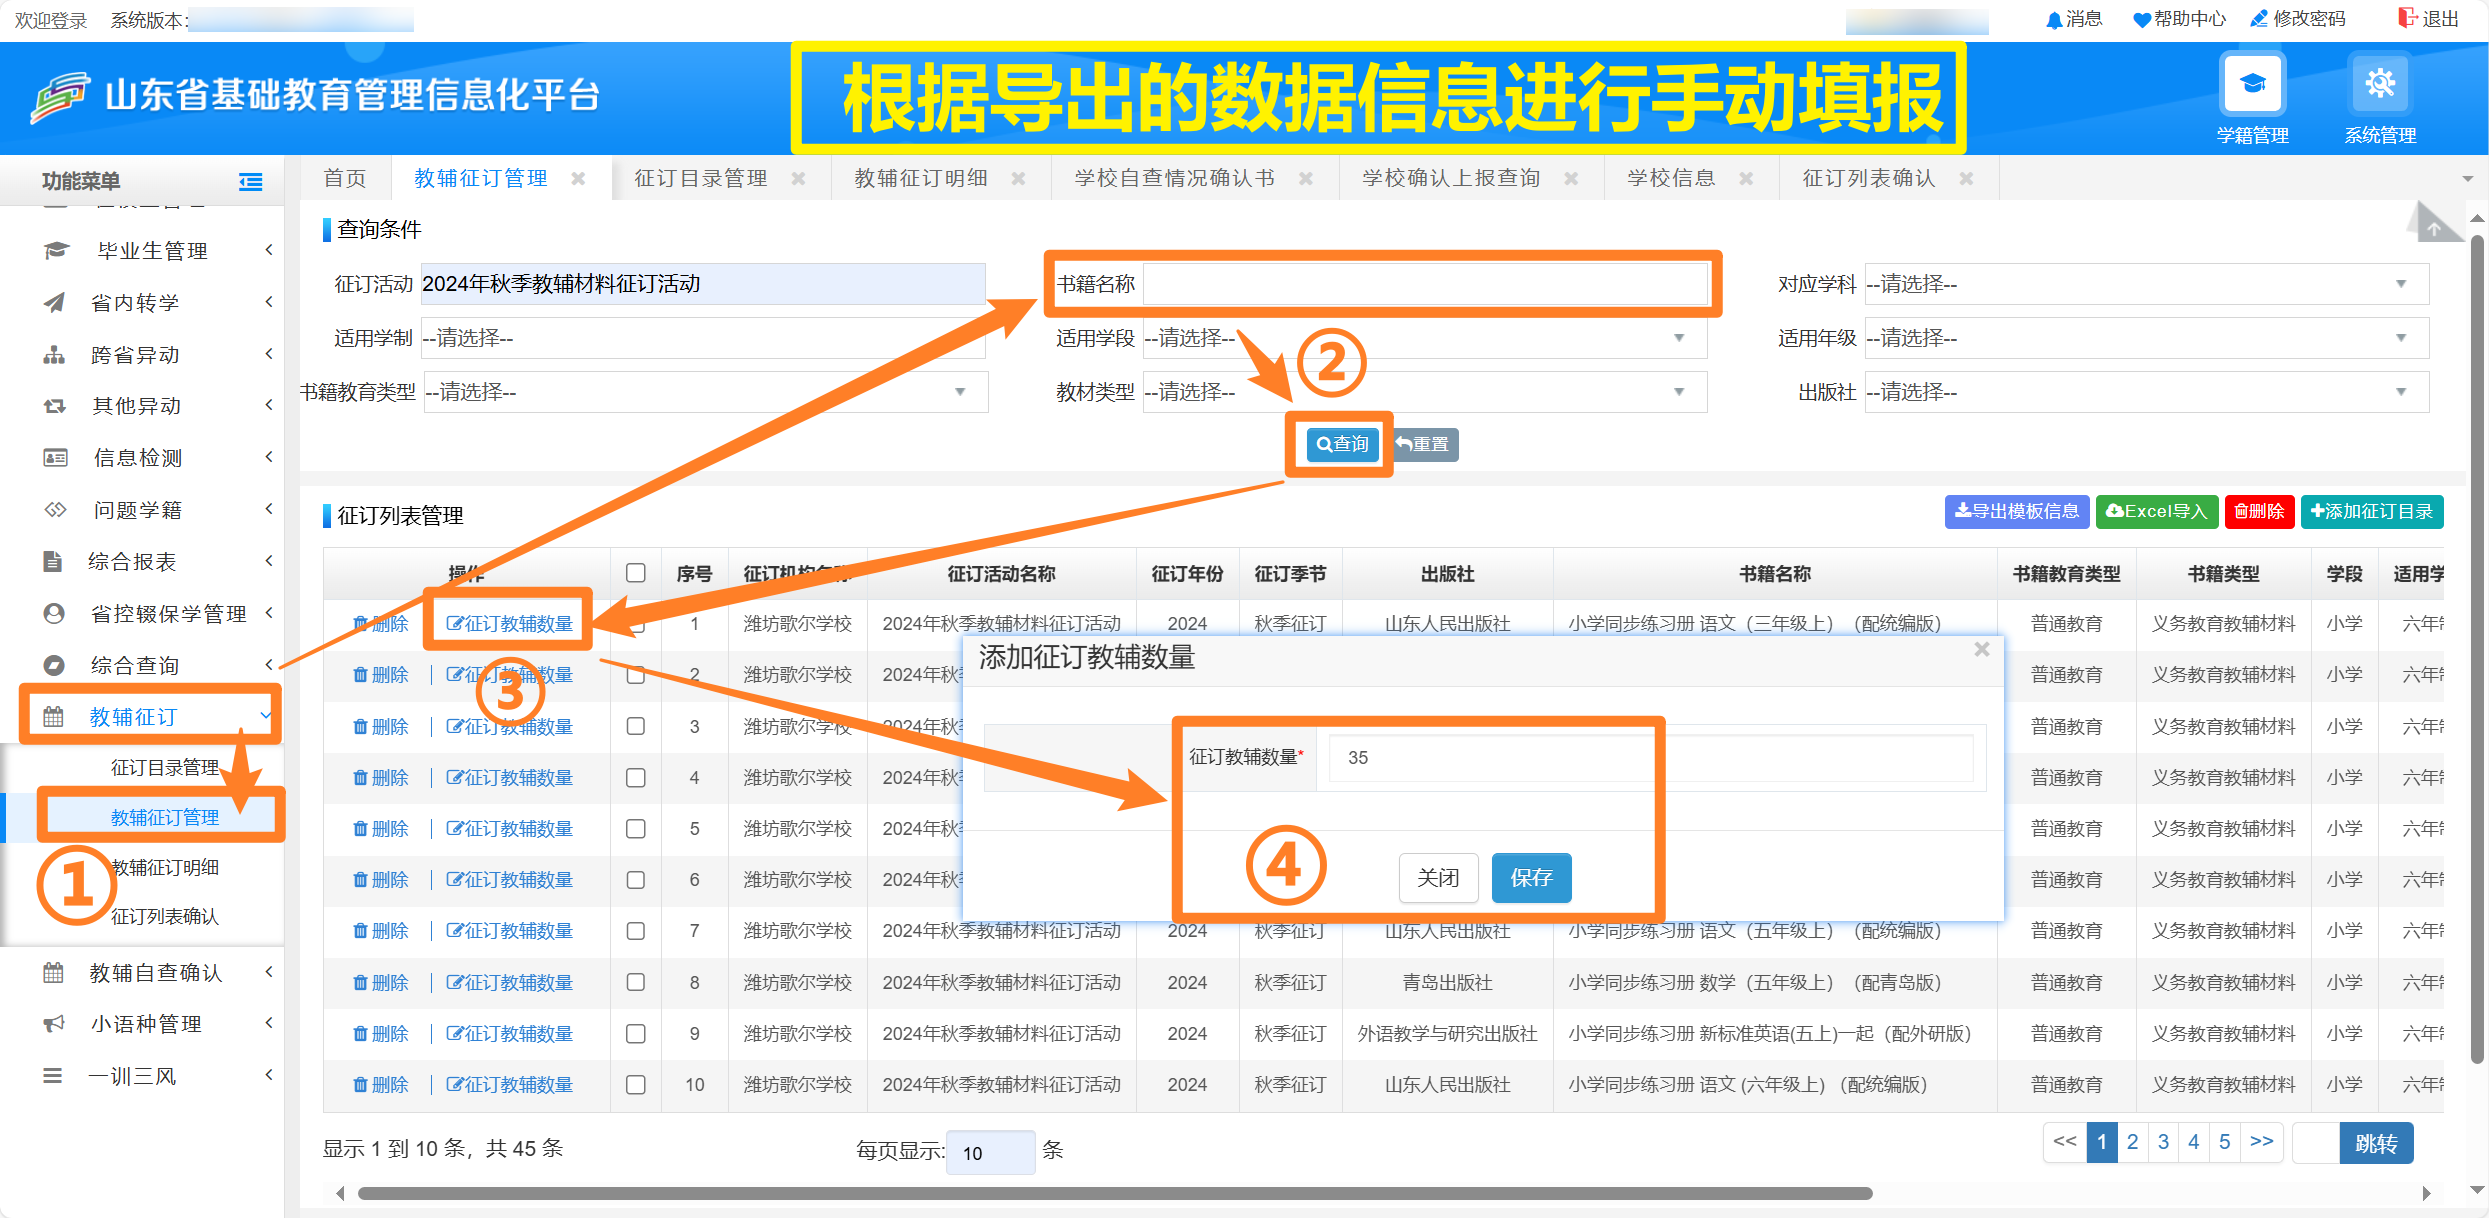Open the 学籍管理 module icon
The height and width of the screenshot is (1218, 2489).
click(2252, 83)
